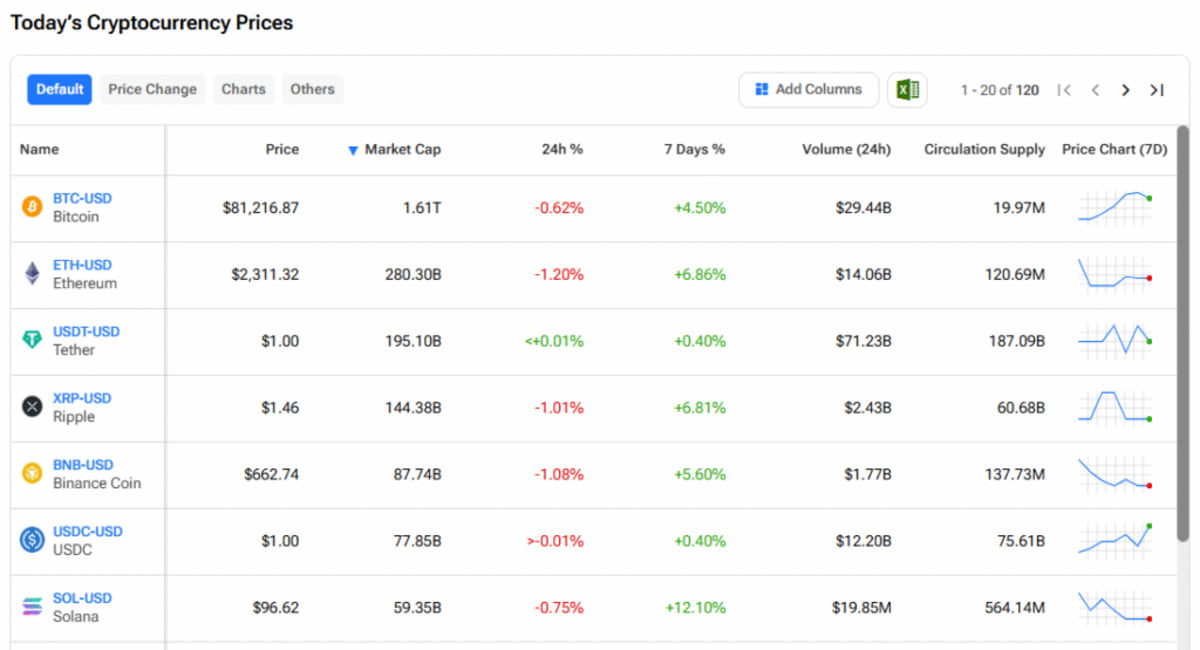Click Tether market cap 195.10B
The image size is (1200, 650).
413,341
